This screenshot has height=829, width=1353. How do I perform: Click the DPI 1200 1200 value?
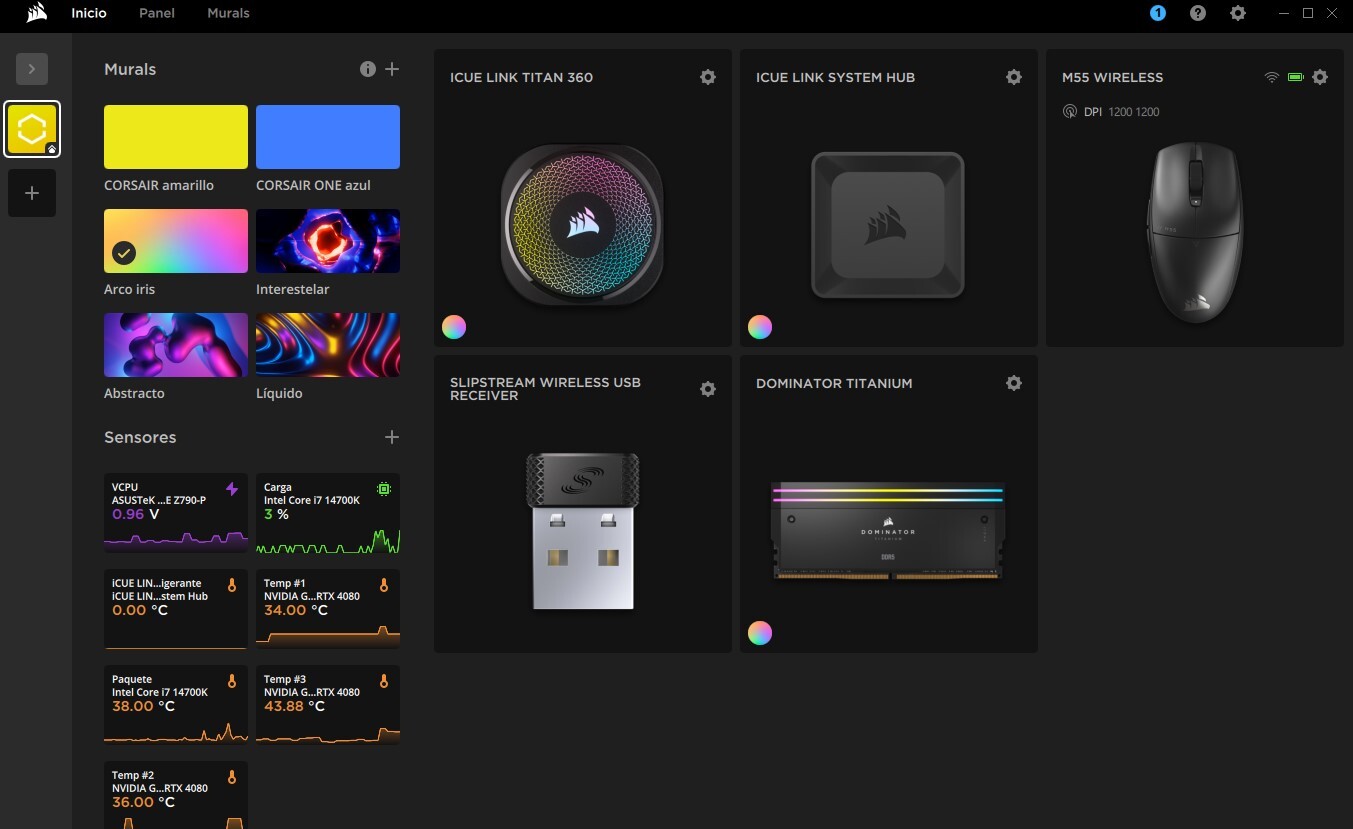(x=1134, y=112)
